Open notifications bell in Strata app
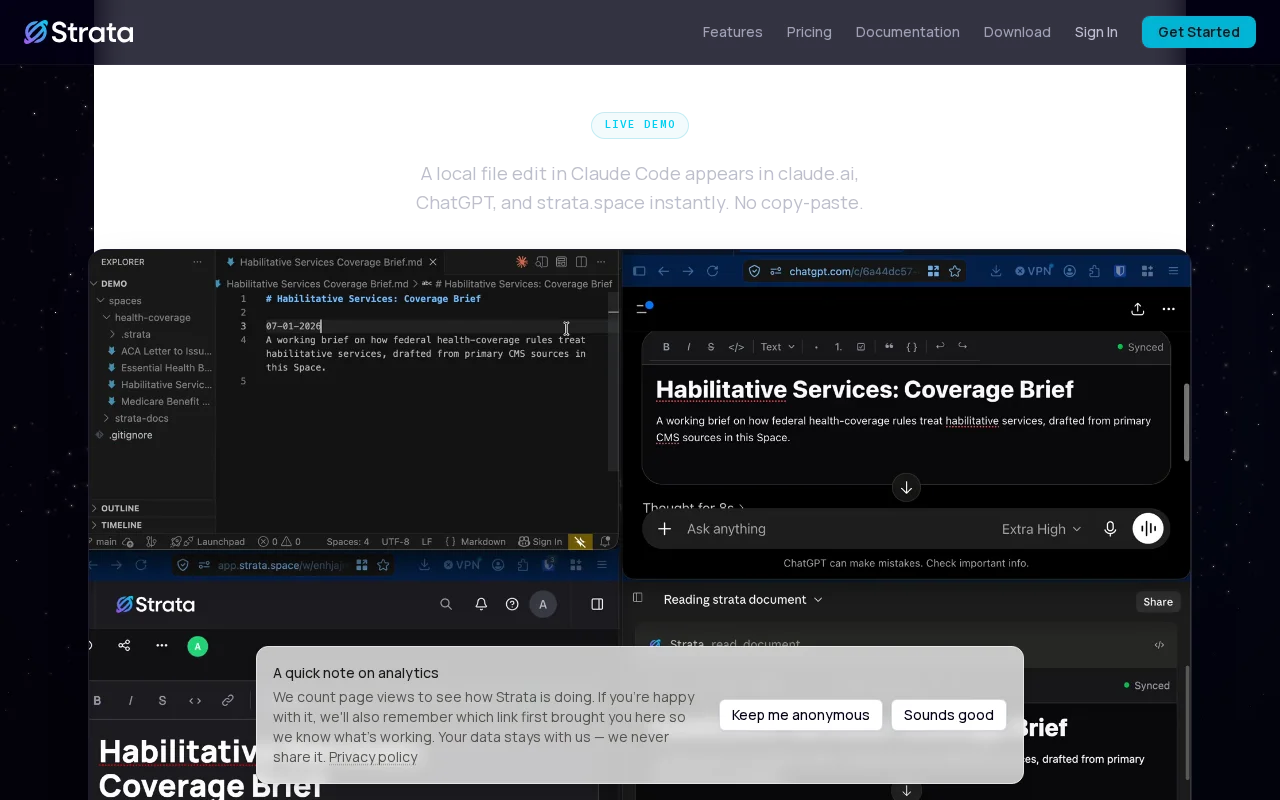Screen dimensions: 1280x800 pos(481,604)
